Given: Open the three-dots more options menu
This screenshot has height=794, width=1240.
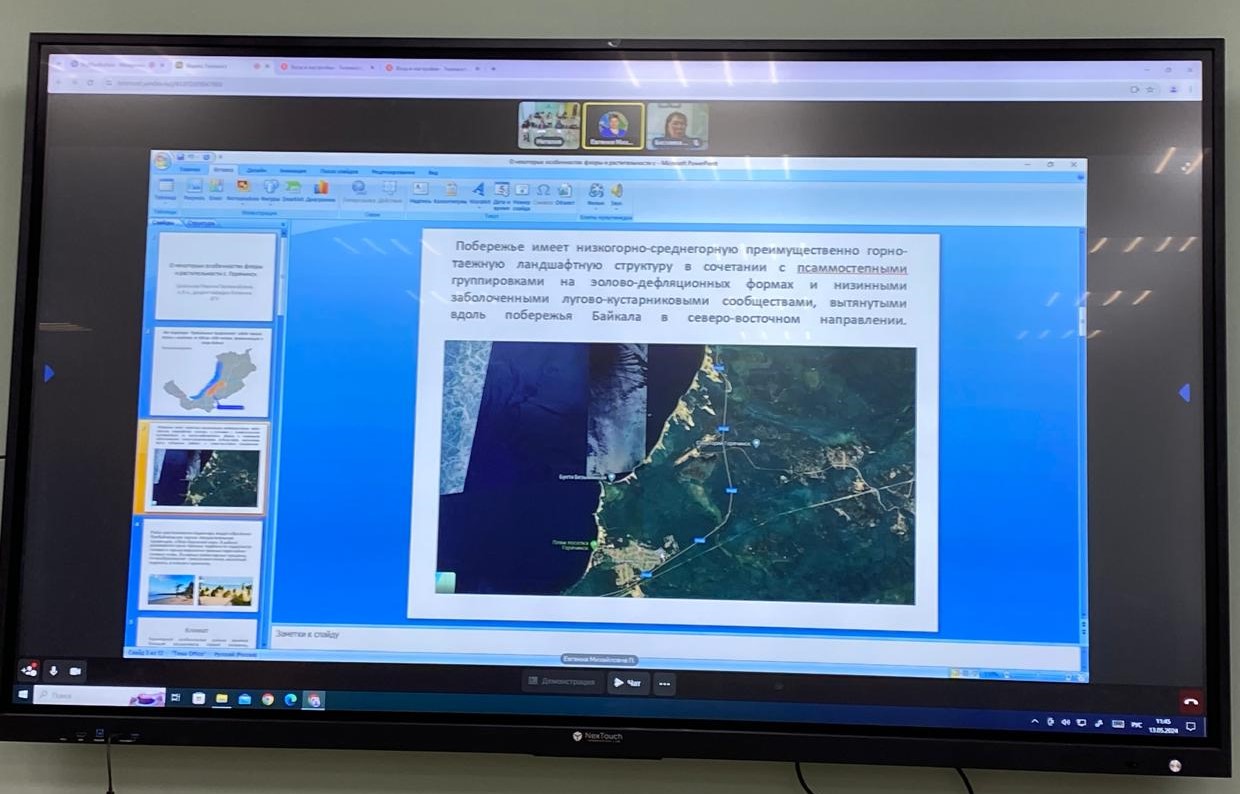Looking at the screenshot, I should point(664,684).
